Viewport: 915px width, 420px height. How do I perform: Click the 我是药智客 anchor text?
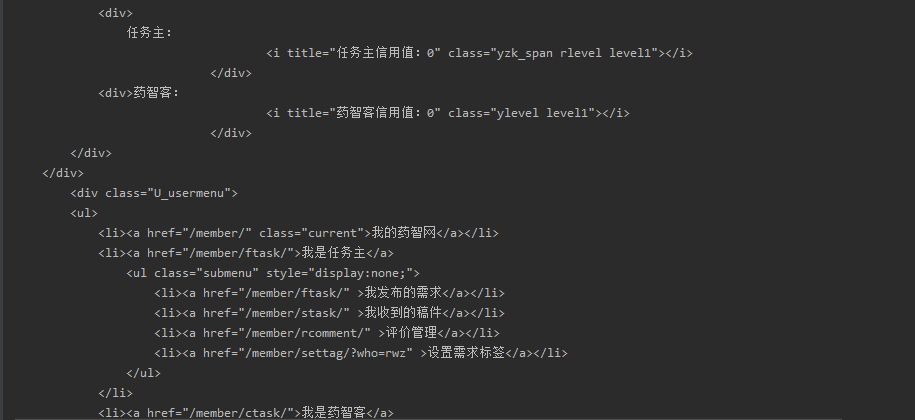(x=334, y=413)
